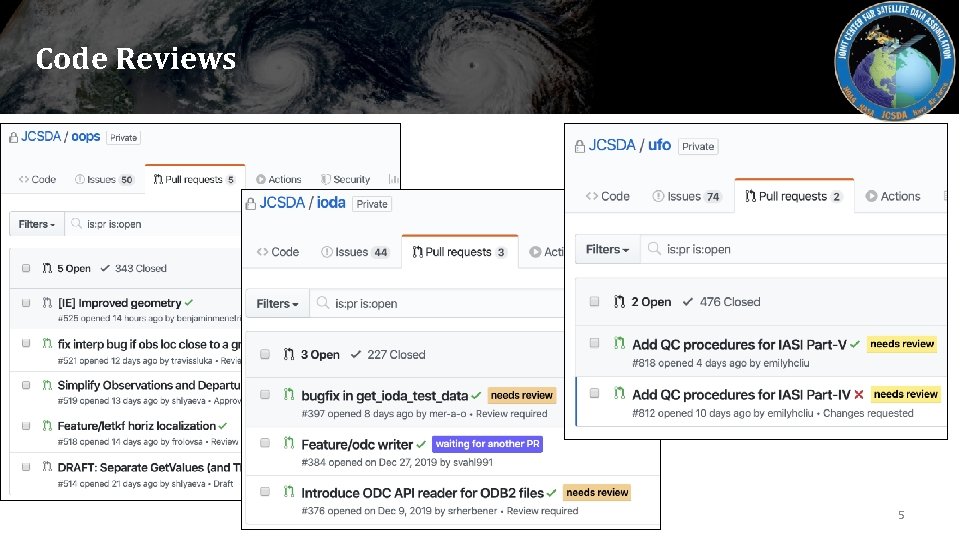
Task: Open Issues 74 tab in ufo repo
Action: pos(687,196)
